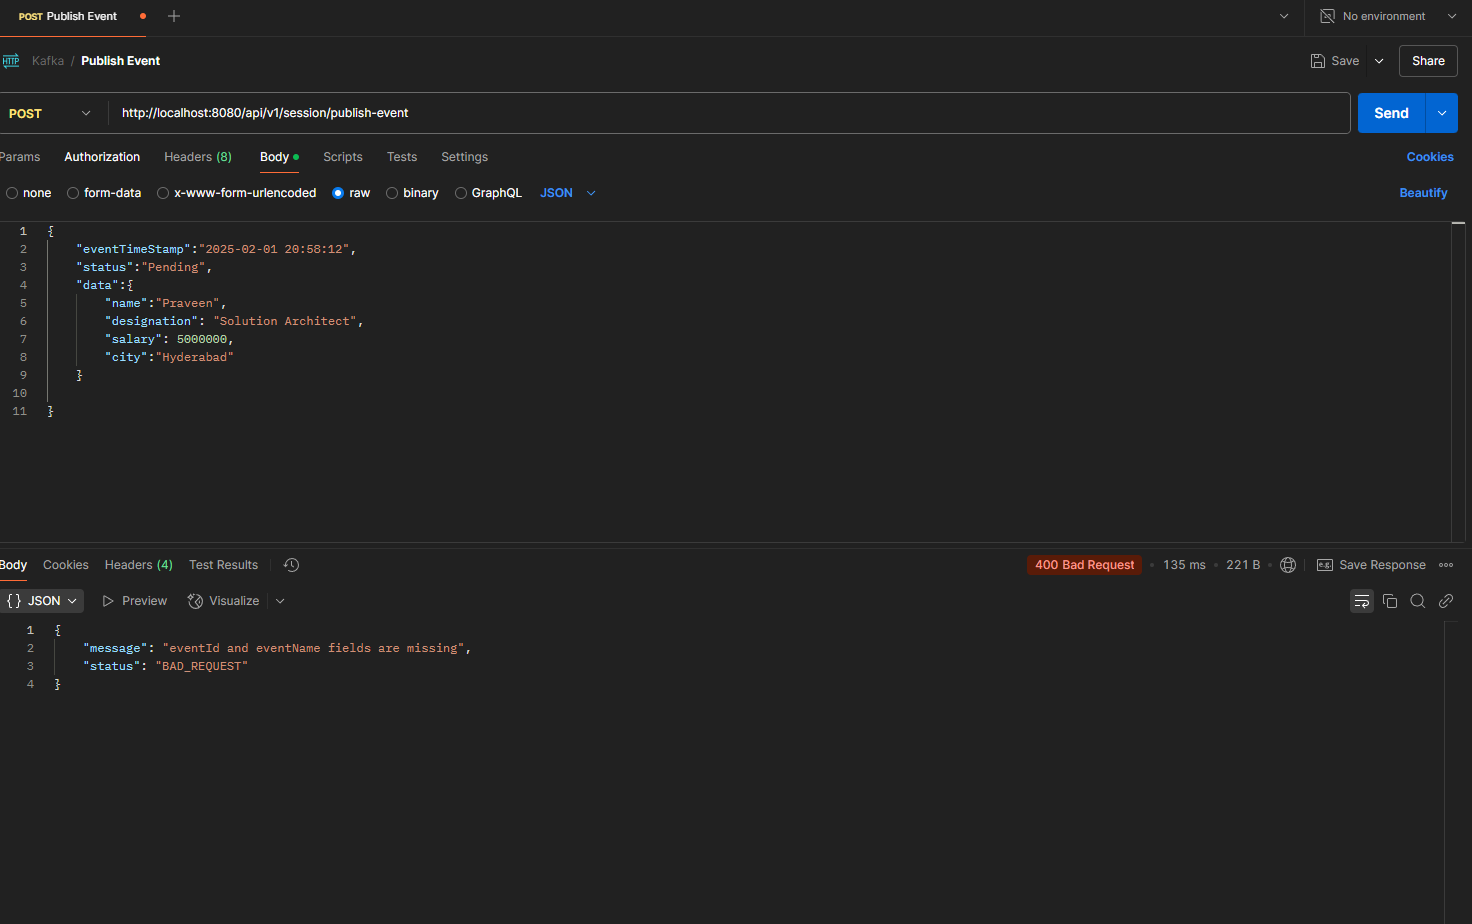Expand Send button options arrow
The image size is (1472, 924).
click(x=1442, y=113)
